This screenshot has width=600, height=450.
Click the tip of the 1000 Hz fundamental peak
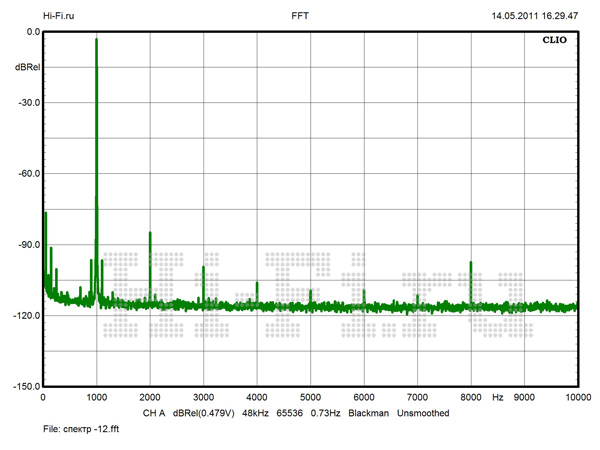click(96, 40)
